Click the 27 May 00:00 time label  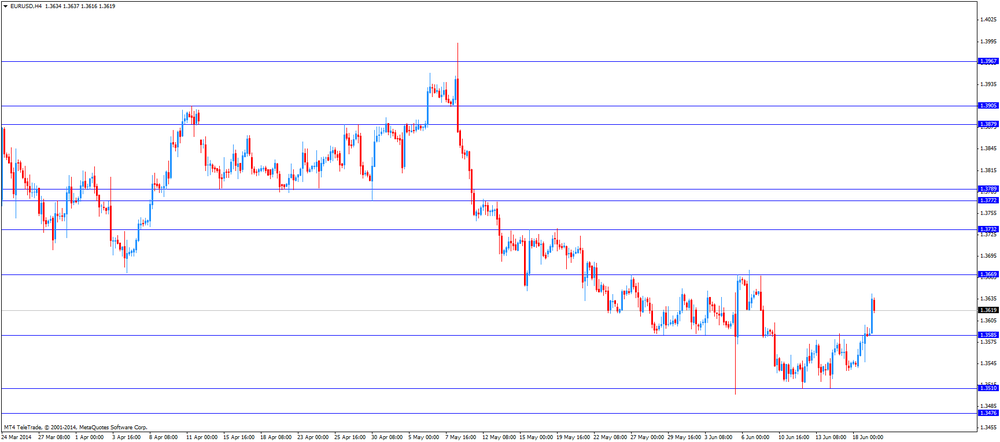646,438
